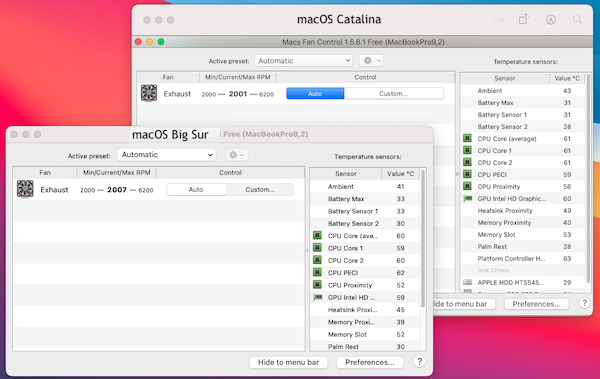Switch to Custom... fan control in Big Sur window
Image resolution: width=600 pixels, height=379 pixels.
(260, 190)
